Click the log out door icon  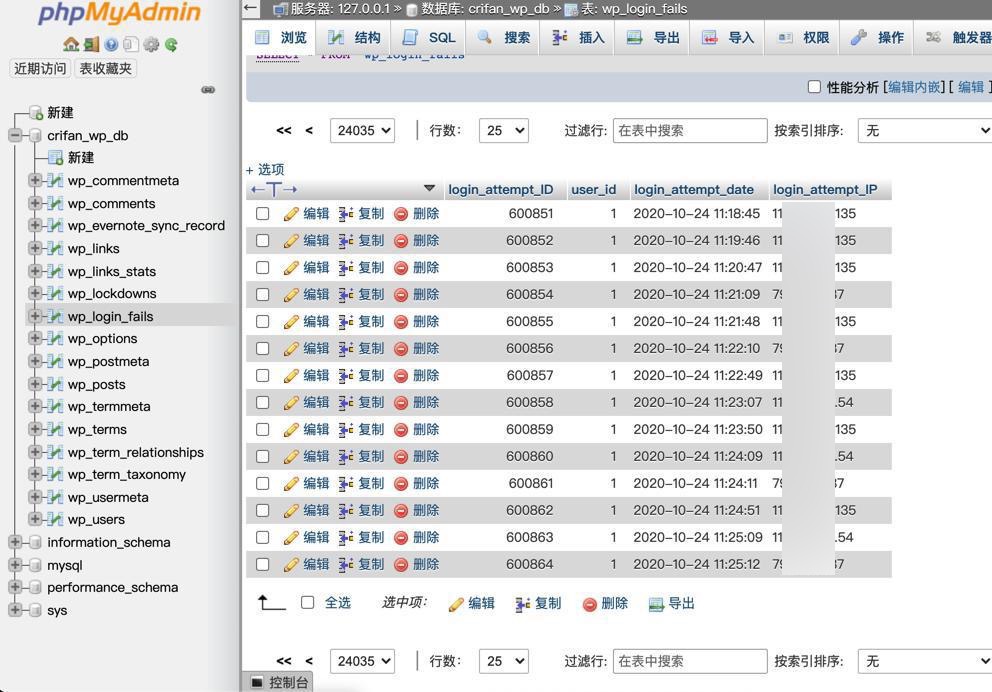[92, 44]
